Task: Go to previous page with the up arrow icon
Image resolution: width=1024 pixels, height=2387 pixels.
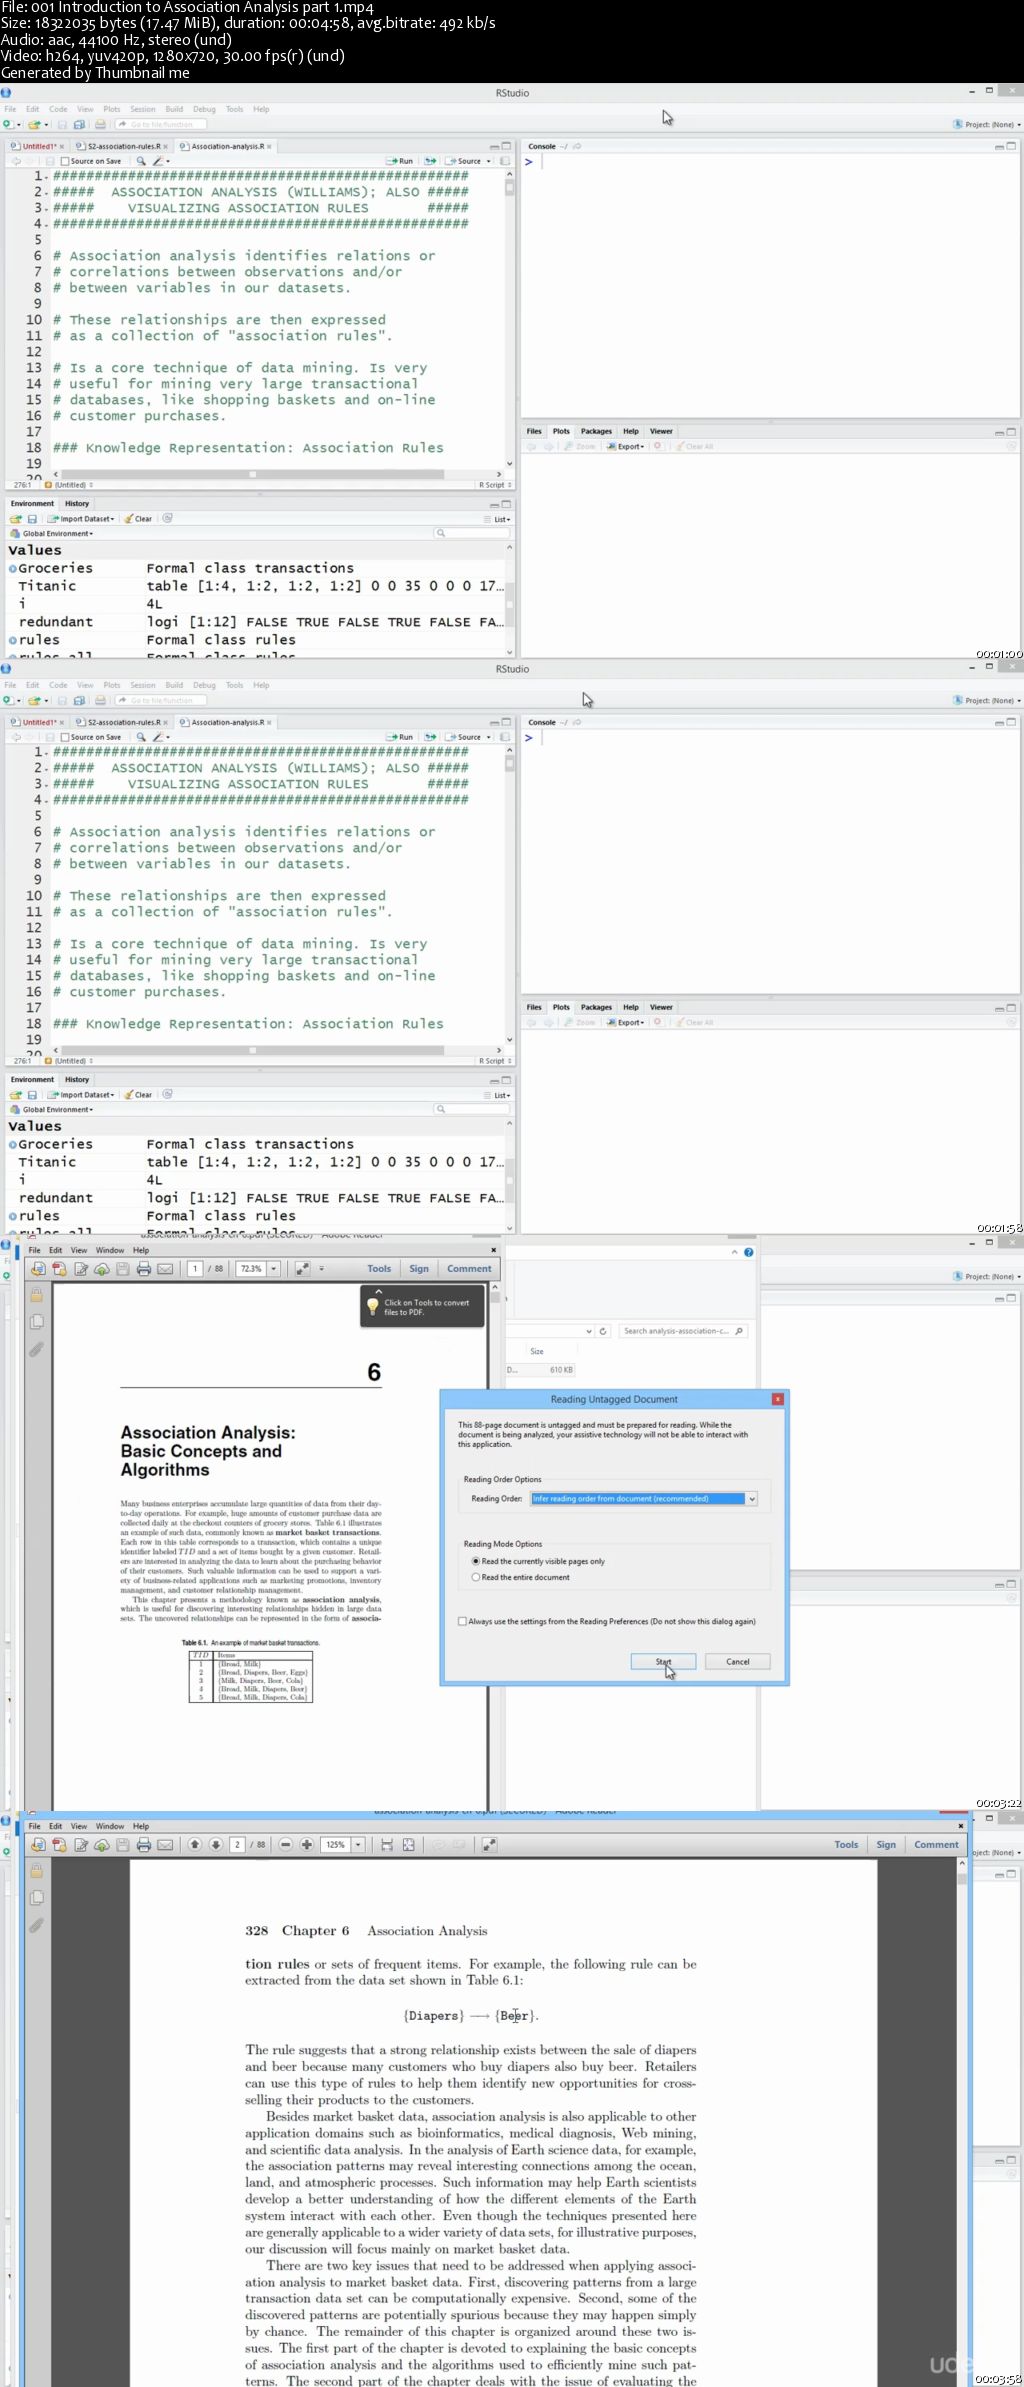Action: pos(194,1844)
